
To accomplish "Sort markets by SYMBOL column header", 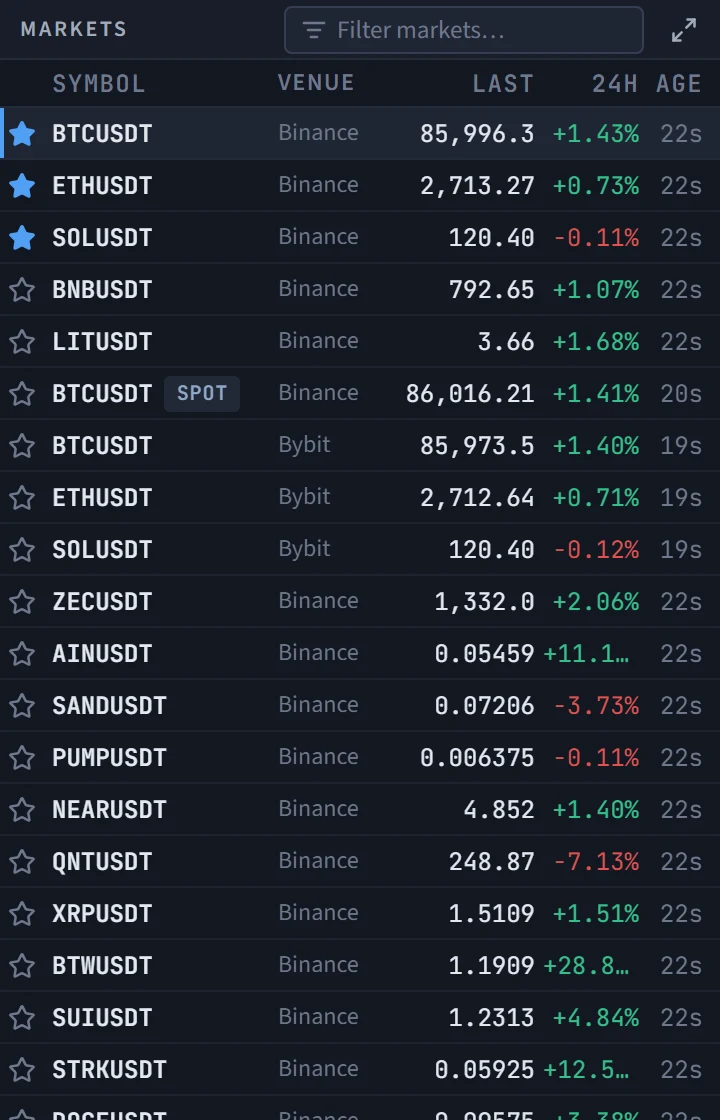I will tap(99, 84).
